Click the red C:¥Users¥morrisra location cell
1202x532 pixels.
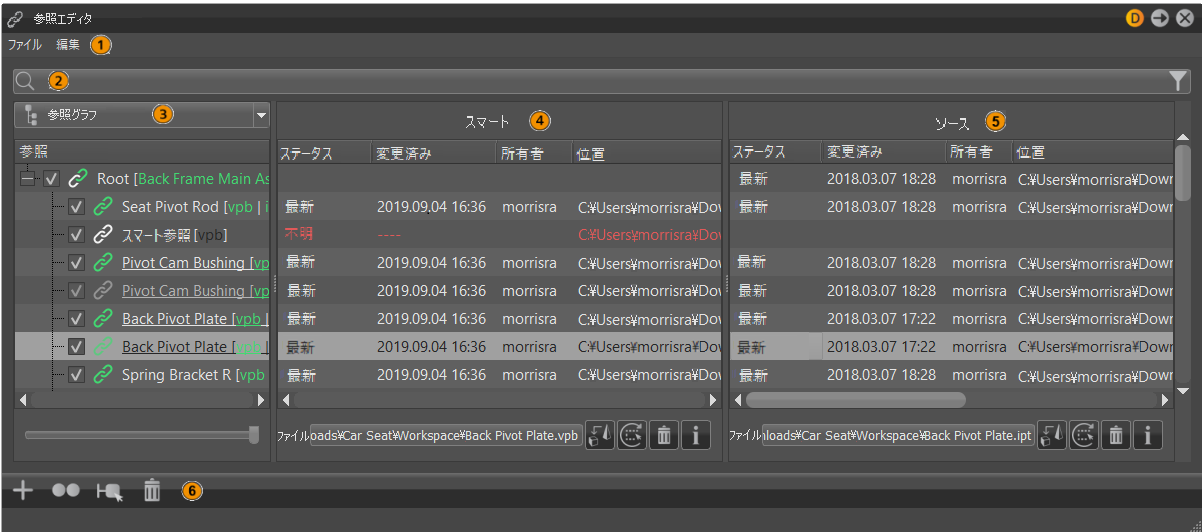[x=649, y=235]
